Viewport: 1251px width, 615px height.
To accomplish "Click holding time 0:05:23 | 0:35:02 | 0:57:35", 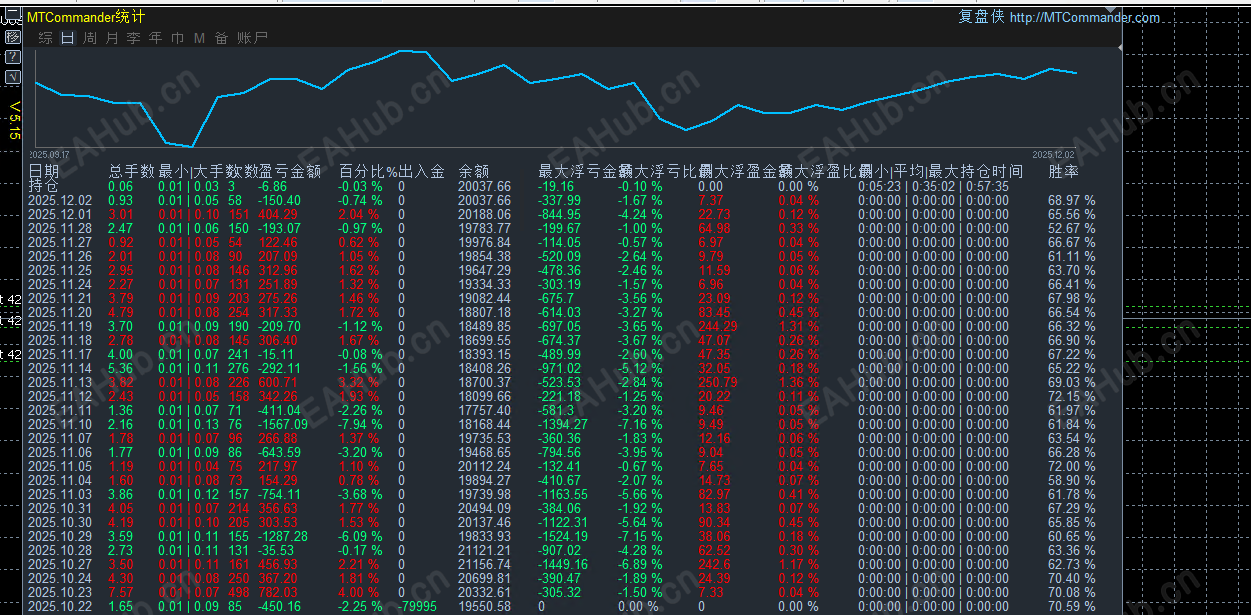I will click(x=933, y=186).
